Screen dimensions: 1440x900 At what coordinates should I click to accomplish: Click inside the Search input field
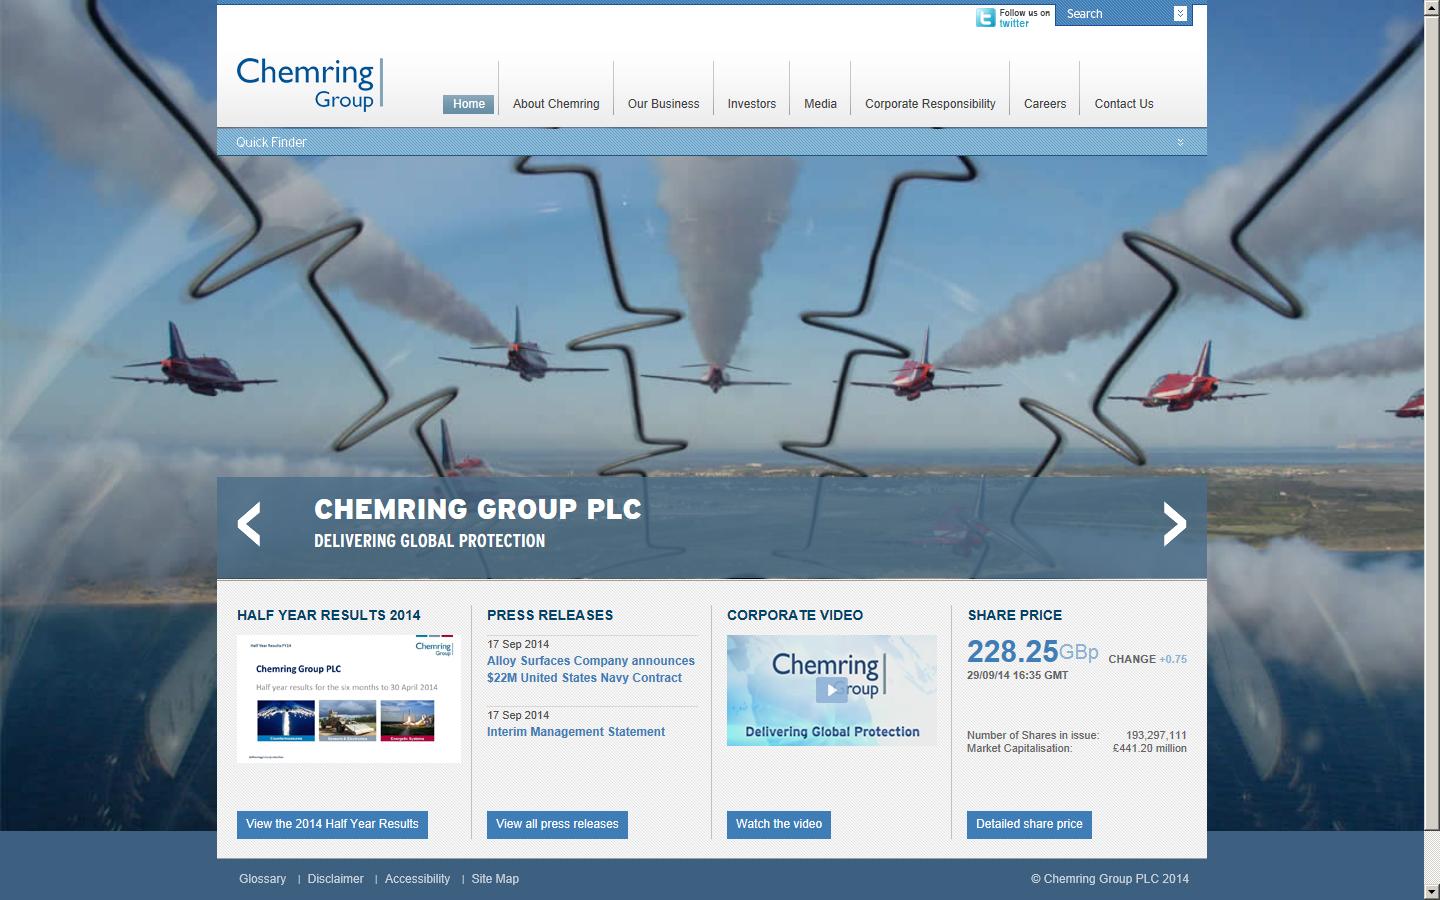point(1110,14)
